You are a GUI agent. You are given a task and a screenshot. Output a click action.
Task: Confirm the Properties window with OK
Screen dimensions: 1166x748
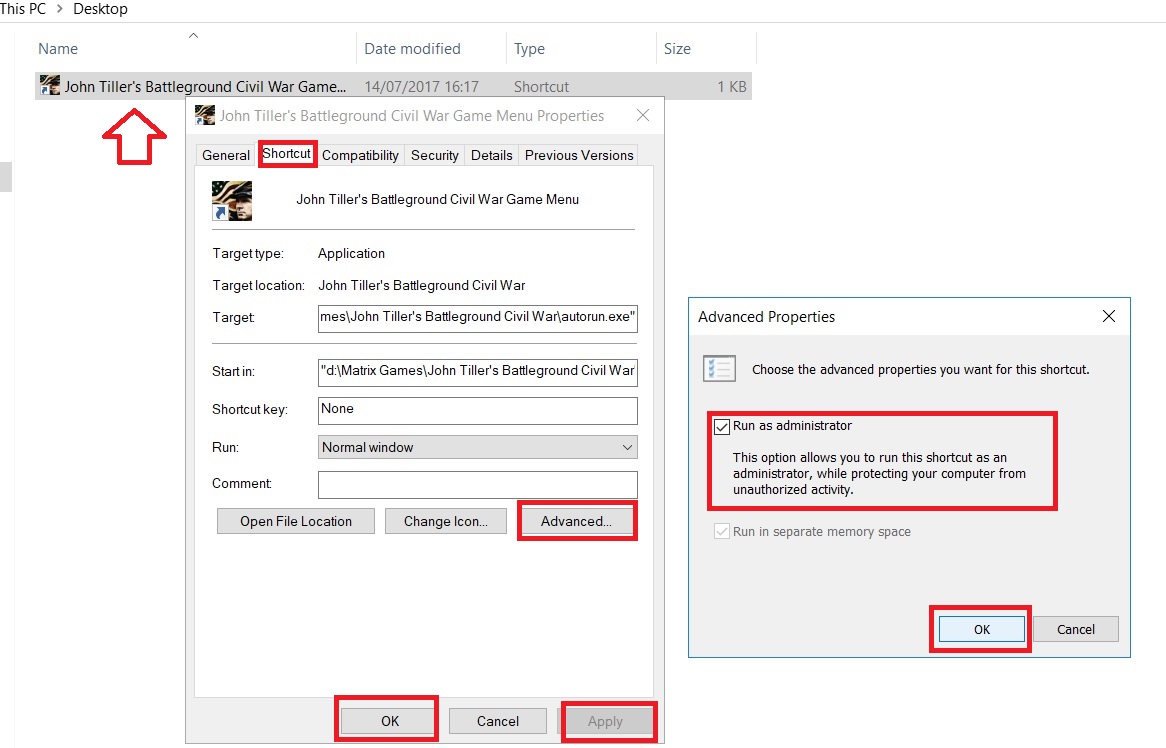[x=389, y=721]
